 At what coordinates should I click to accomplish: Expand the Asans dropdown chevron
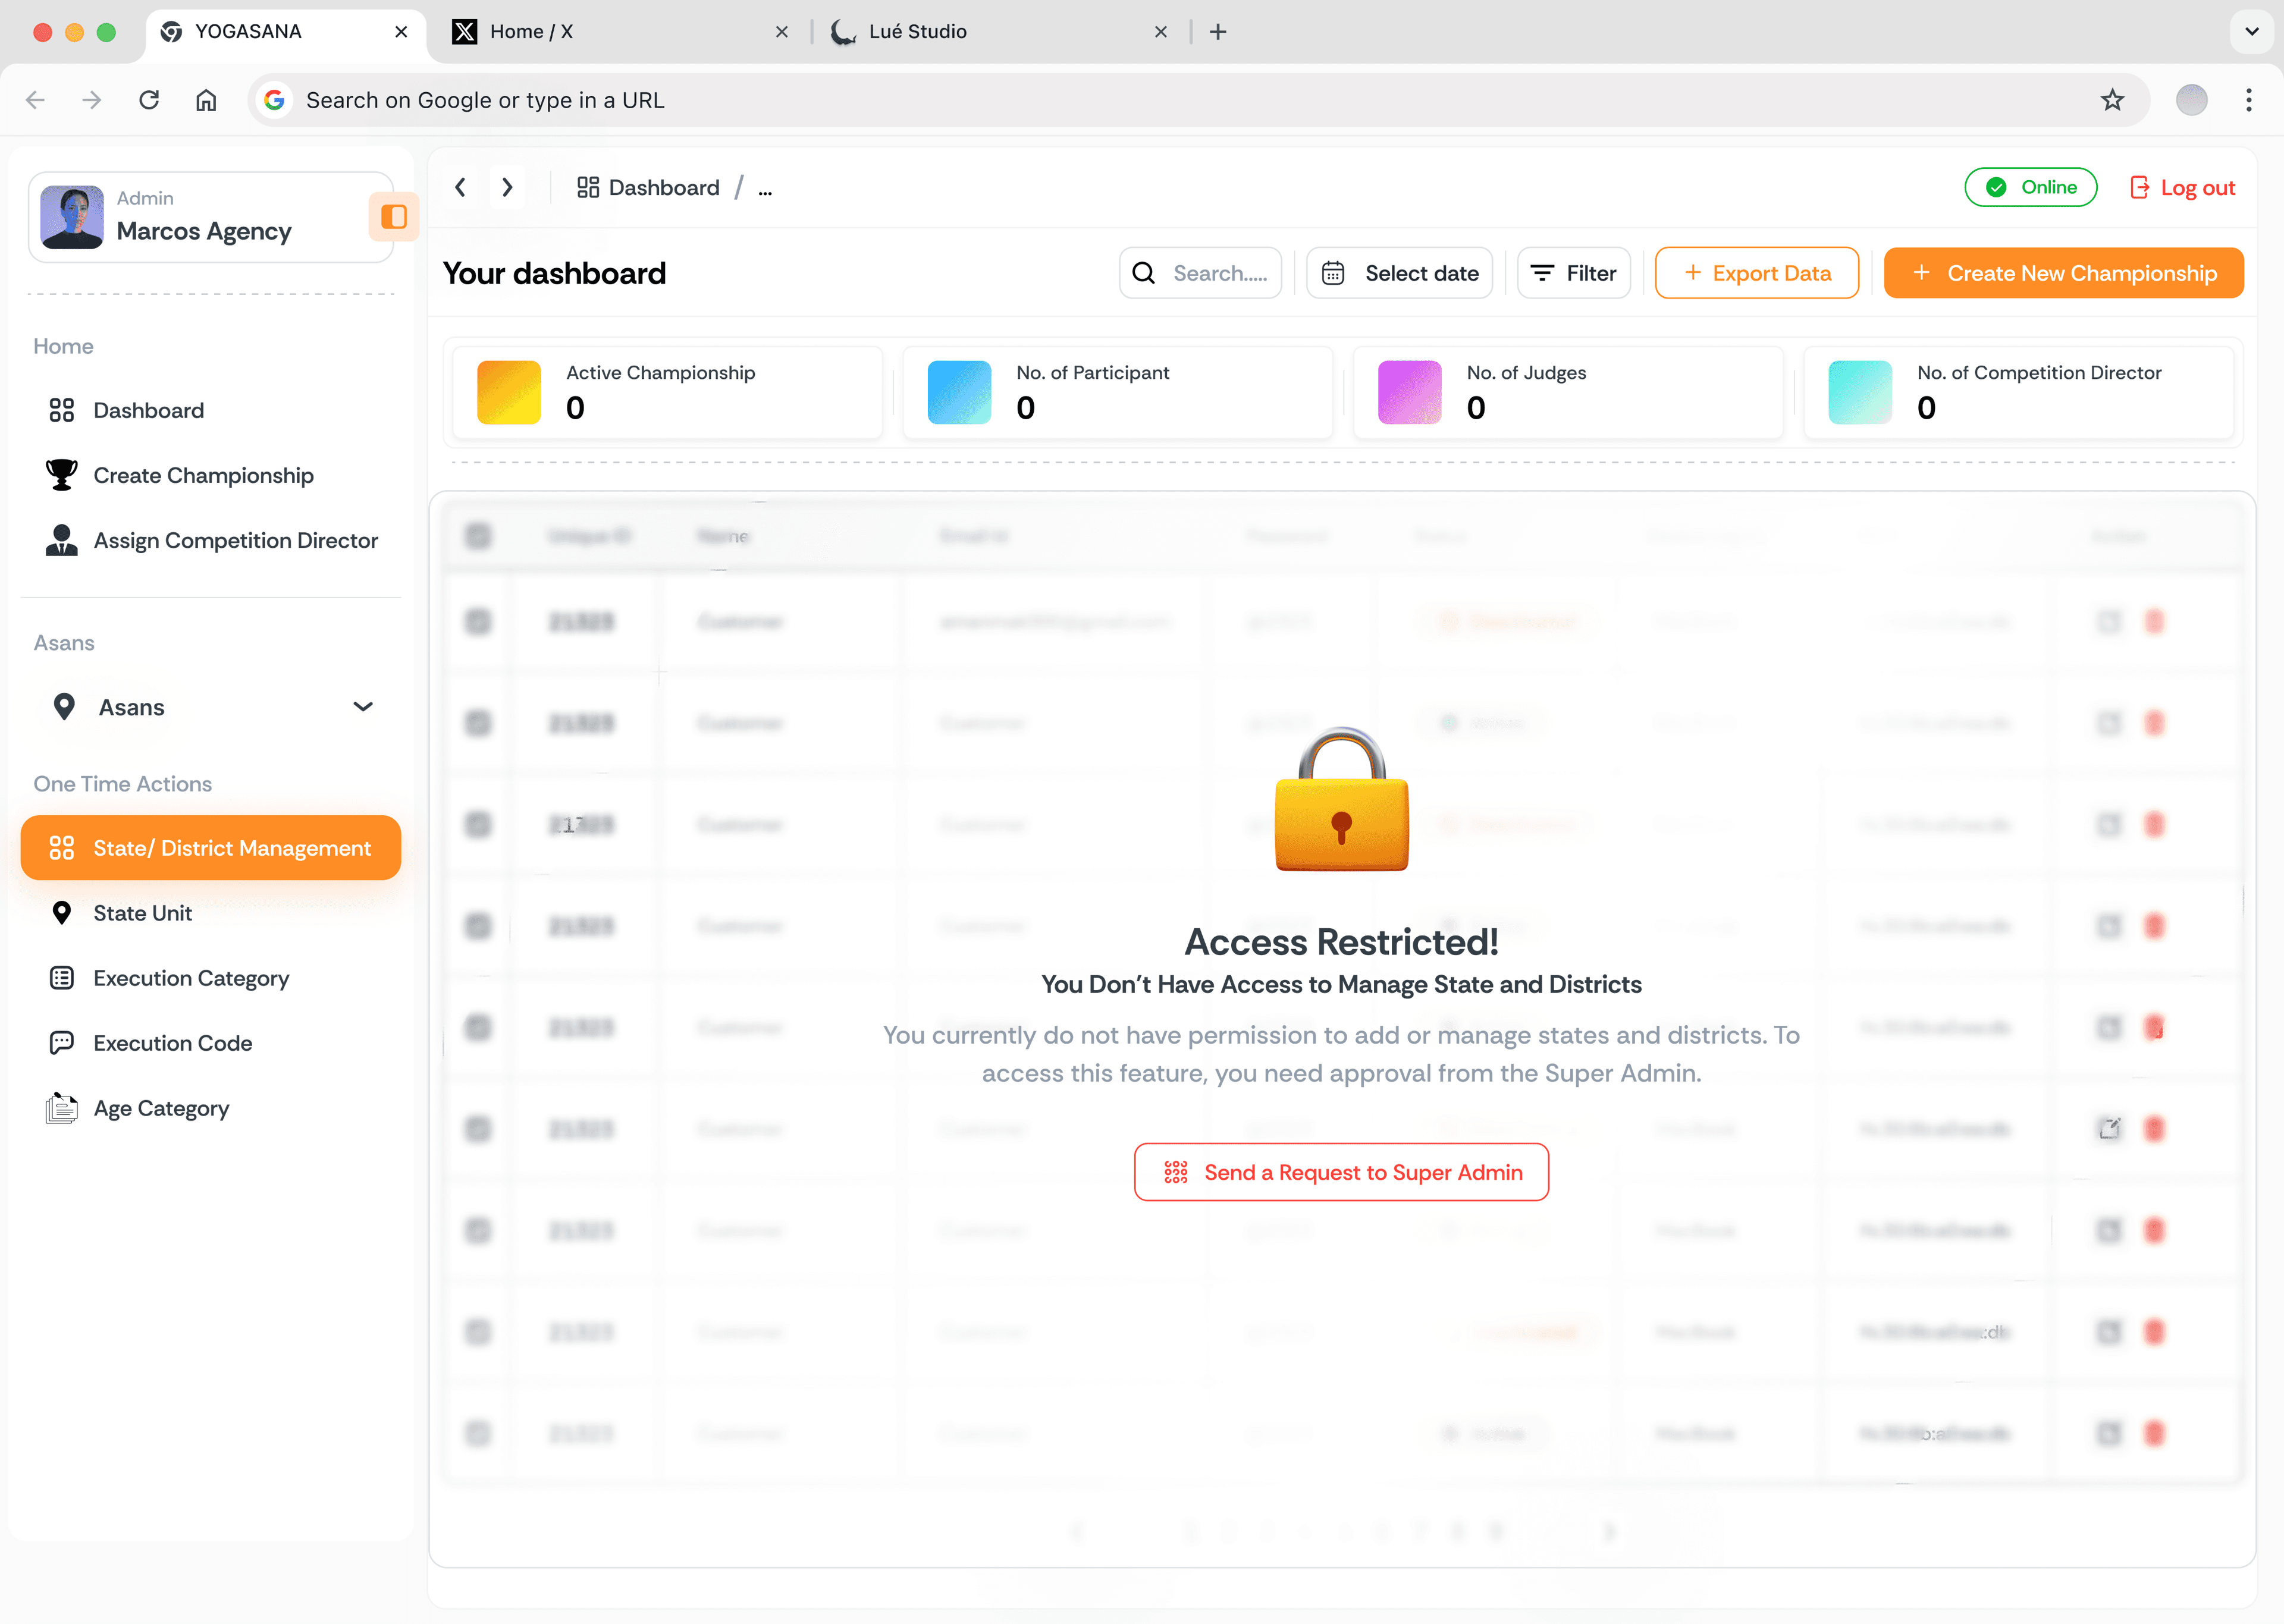(x=363, y=707)
